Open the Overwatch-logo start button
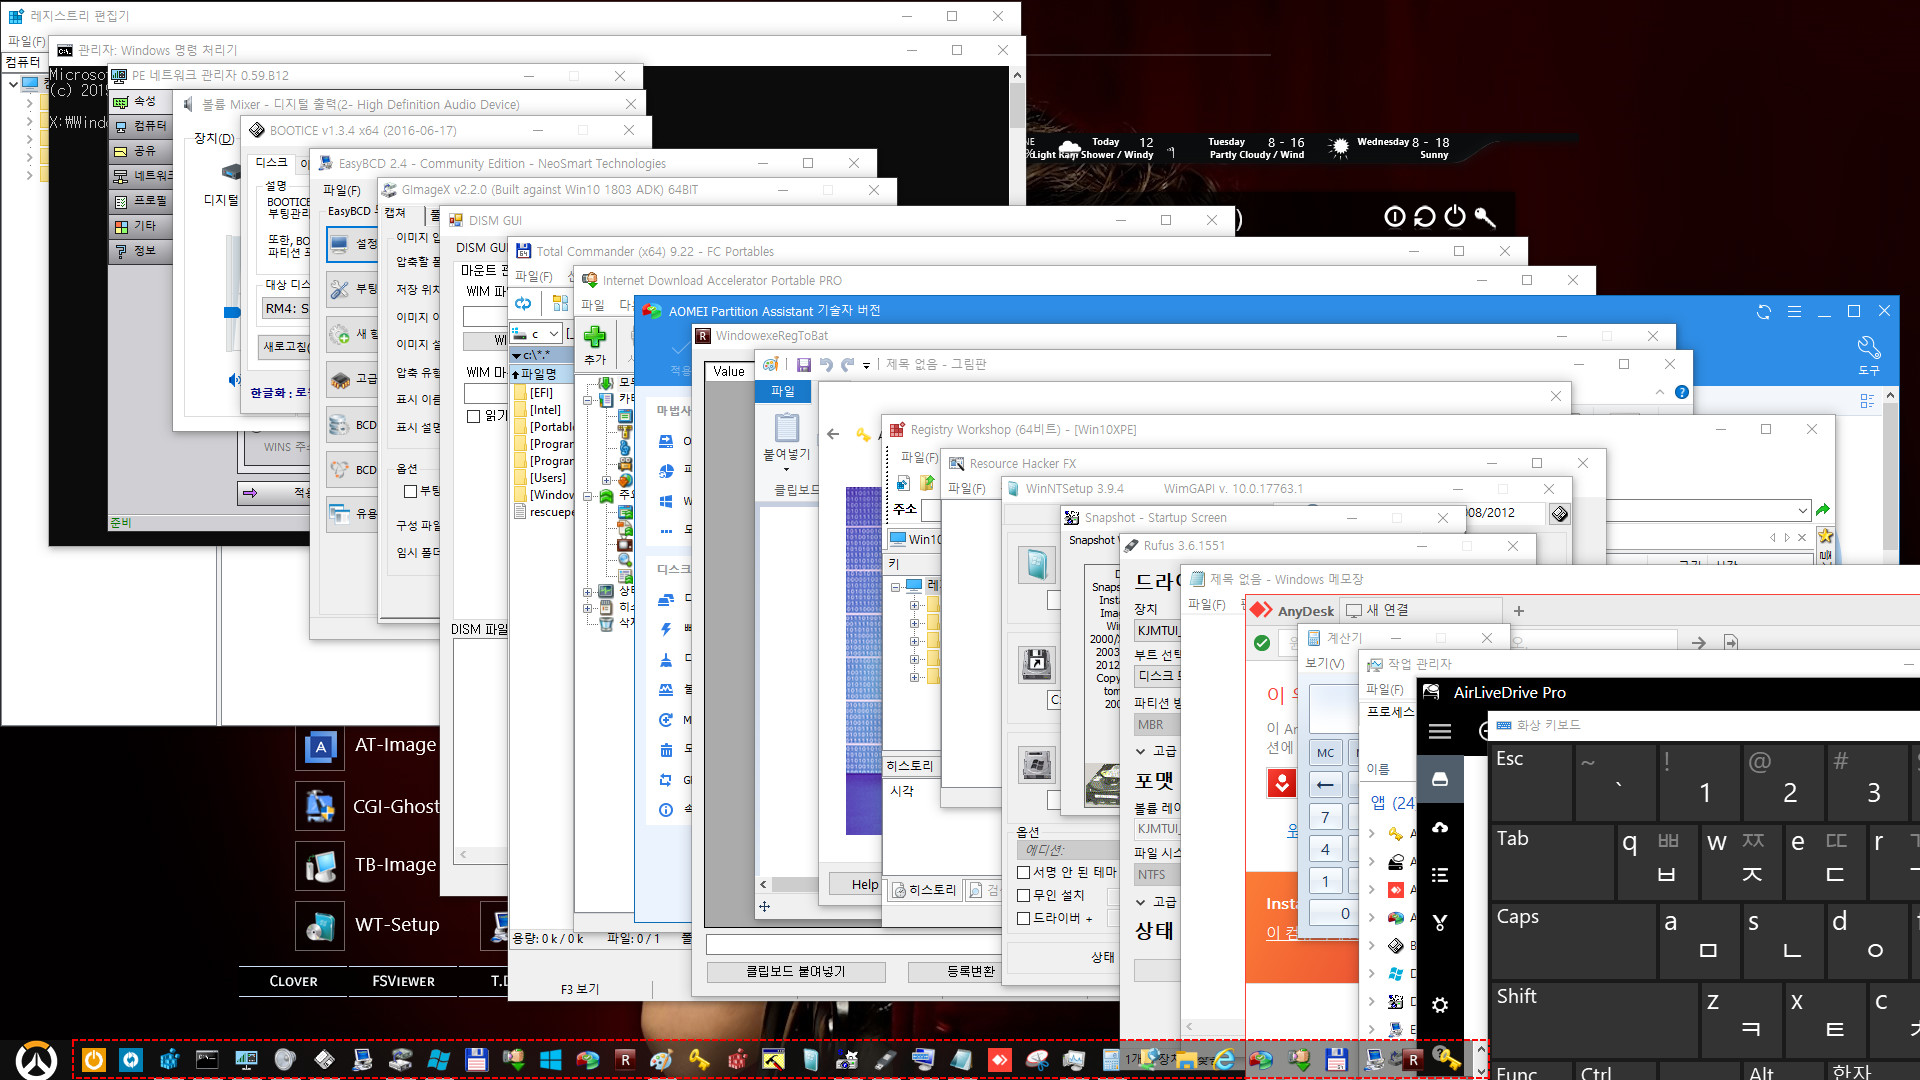Viewport: 1920px width, 1080px height. pyautogui.click(x=37, y=1060)
